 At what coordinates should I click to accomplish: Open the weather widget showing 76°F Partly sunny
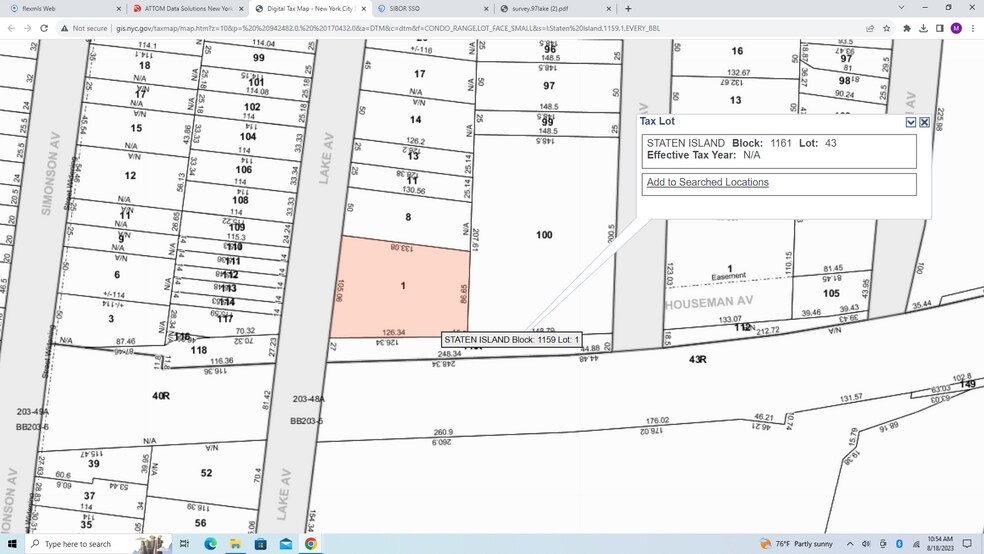coord(797,543)
